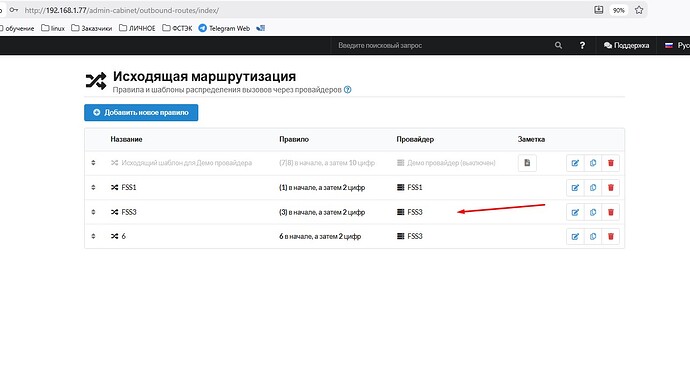The height and width of the screenshot is (375, 690).
Task: Click the Название column header
Action: click(126, 139)
